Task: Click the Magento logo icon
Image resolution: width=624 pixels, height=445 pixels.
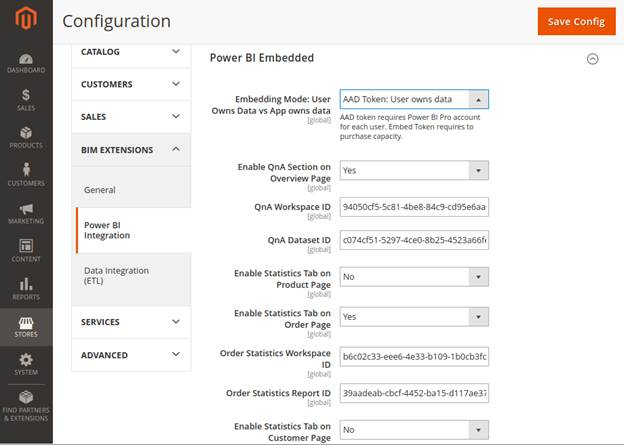Action: coord(26,18)
